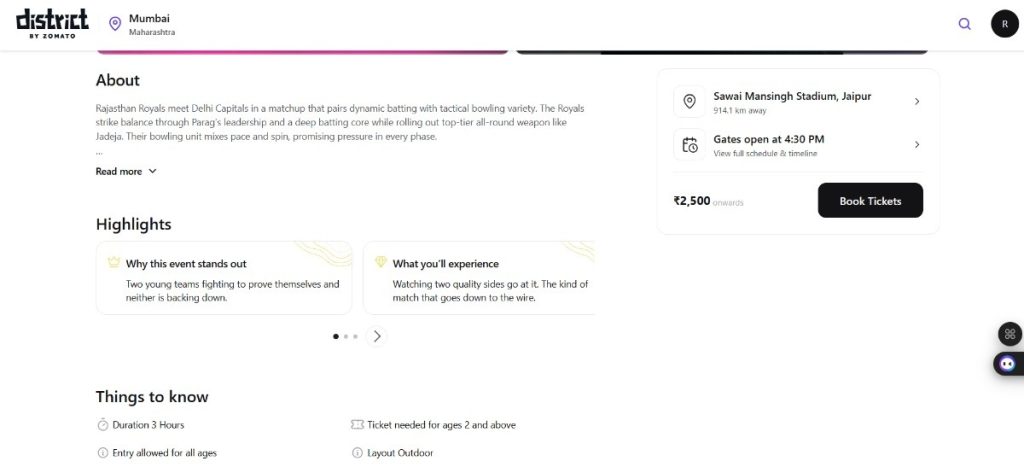Go to next highlights slide arrow

pyautogui.click(x=377, y=337)
